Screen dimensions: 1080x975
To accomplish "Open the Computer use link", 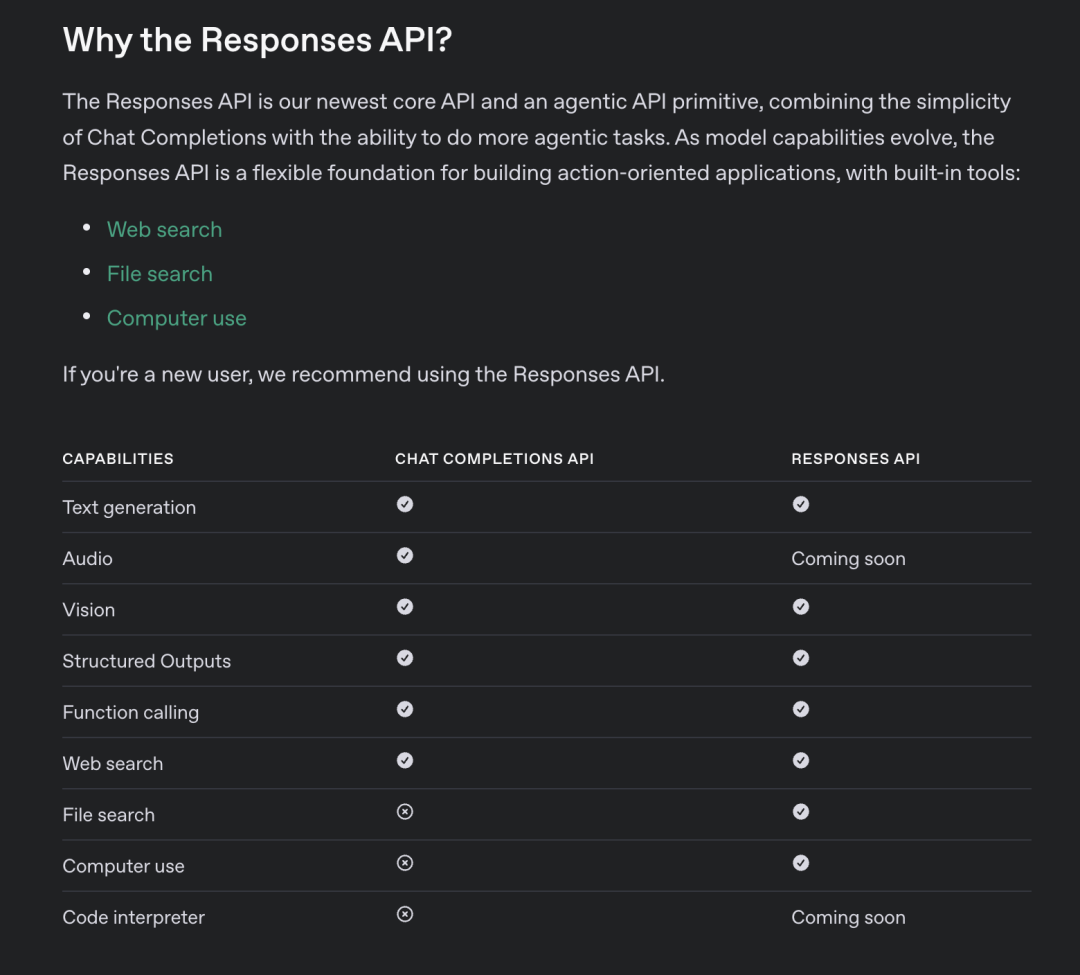I will pyautogui.click(x=176, y=318).
